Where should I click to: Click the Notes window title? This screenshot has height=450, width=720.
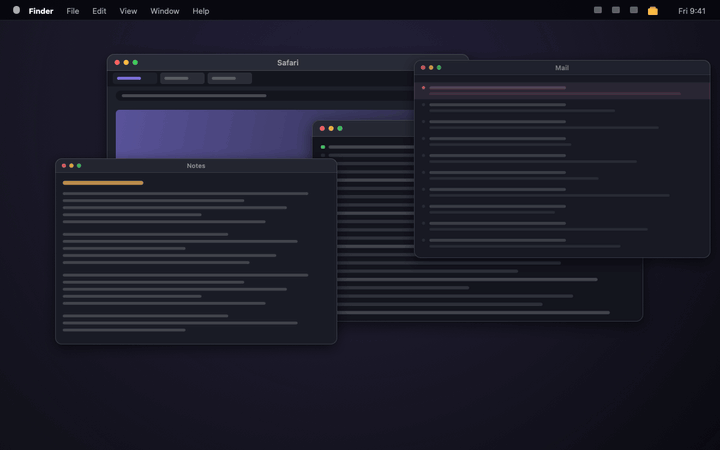[x=196, y=166]
